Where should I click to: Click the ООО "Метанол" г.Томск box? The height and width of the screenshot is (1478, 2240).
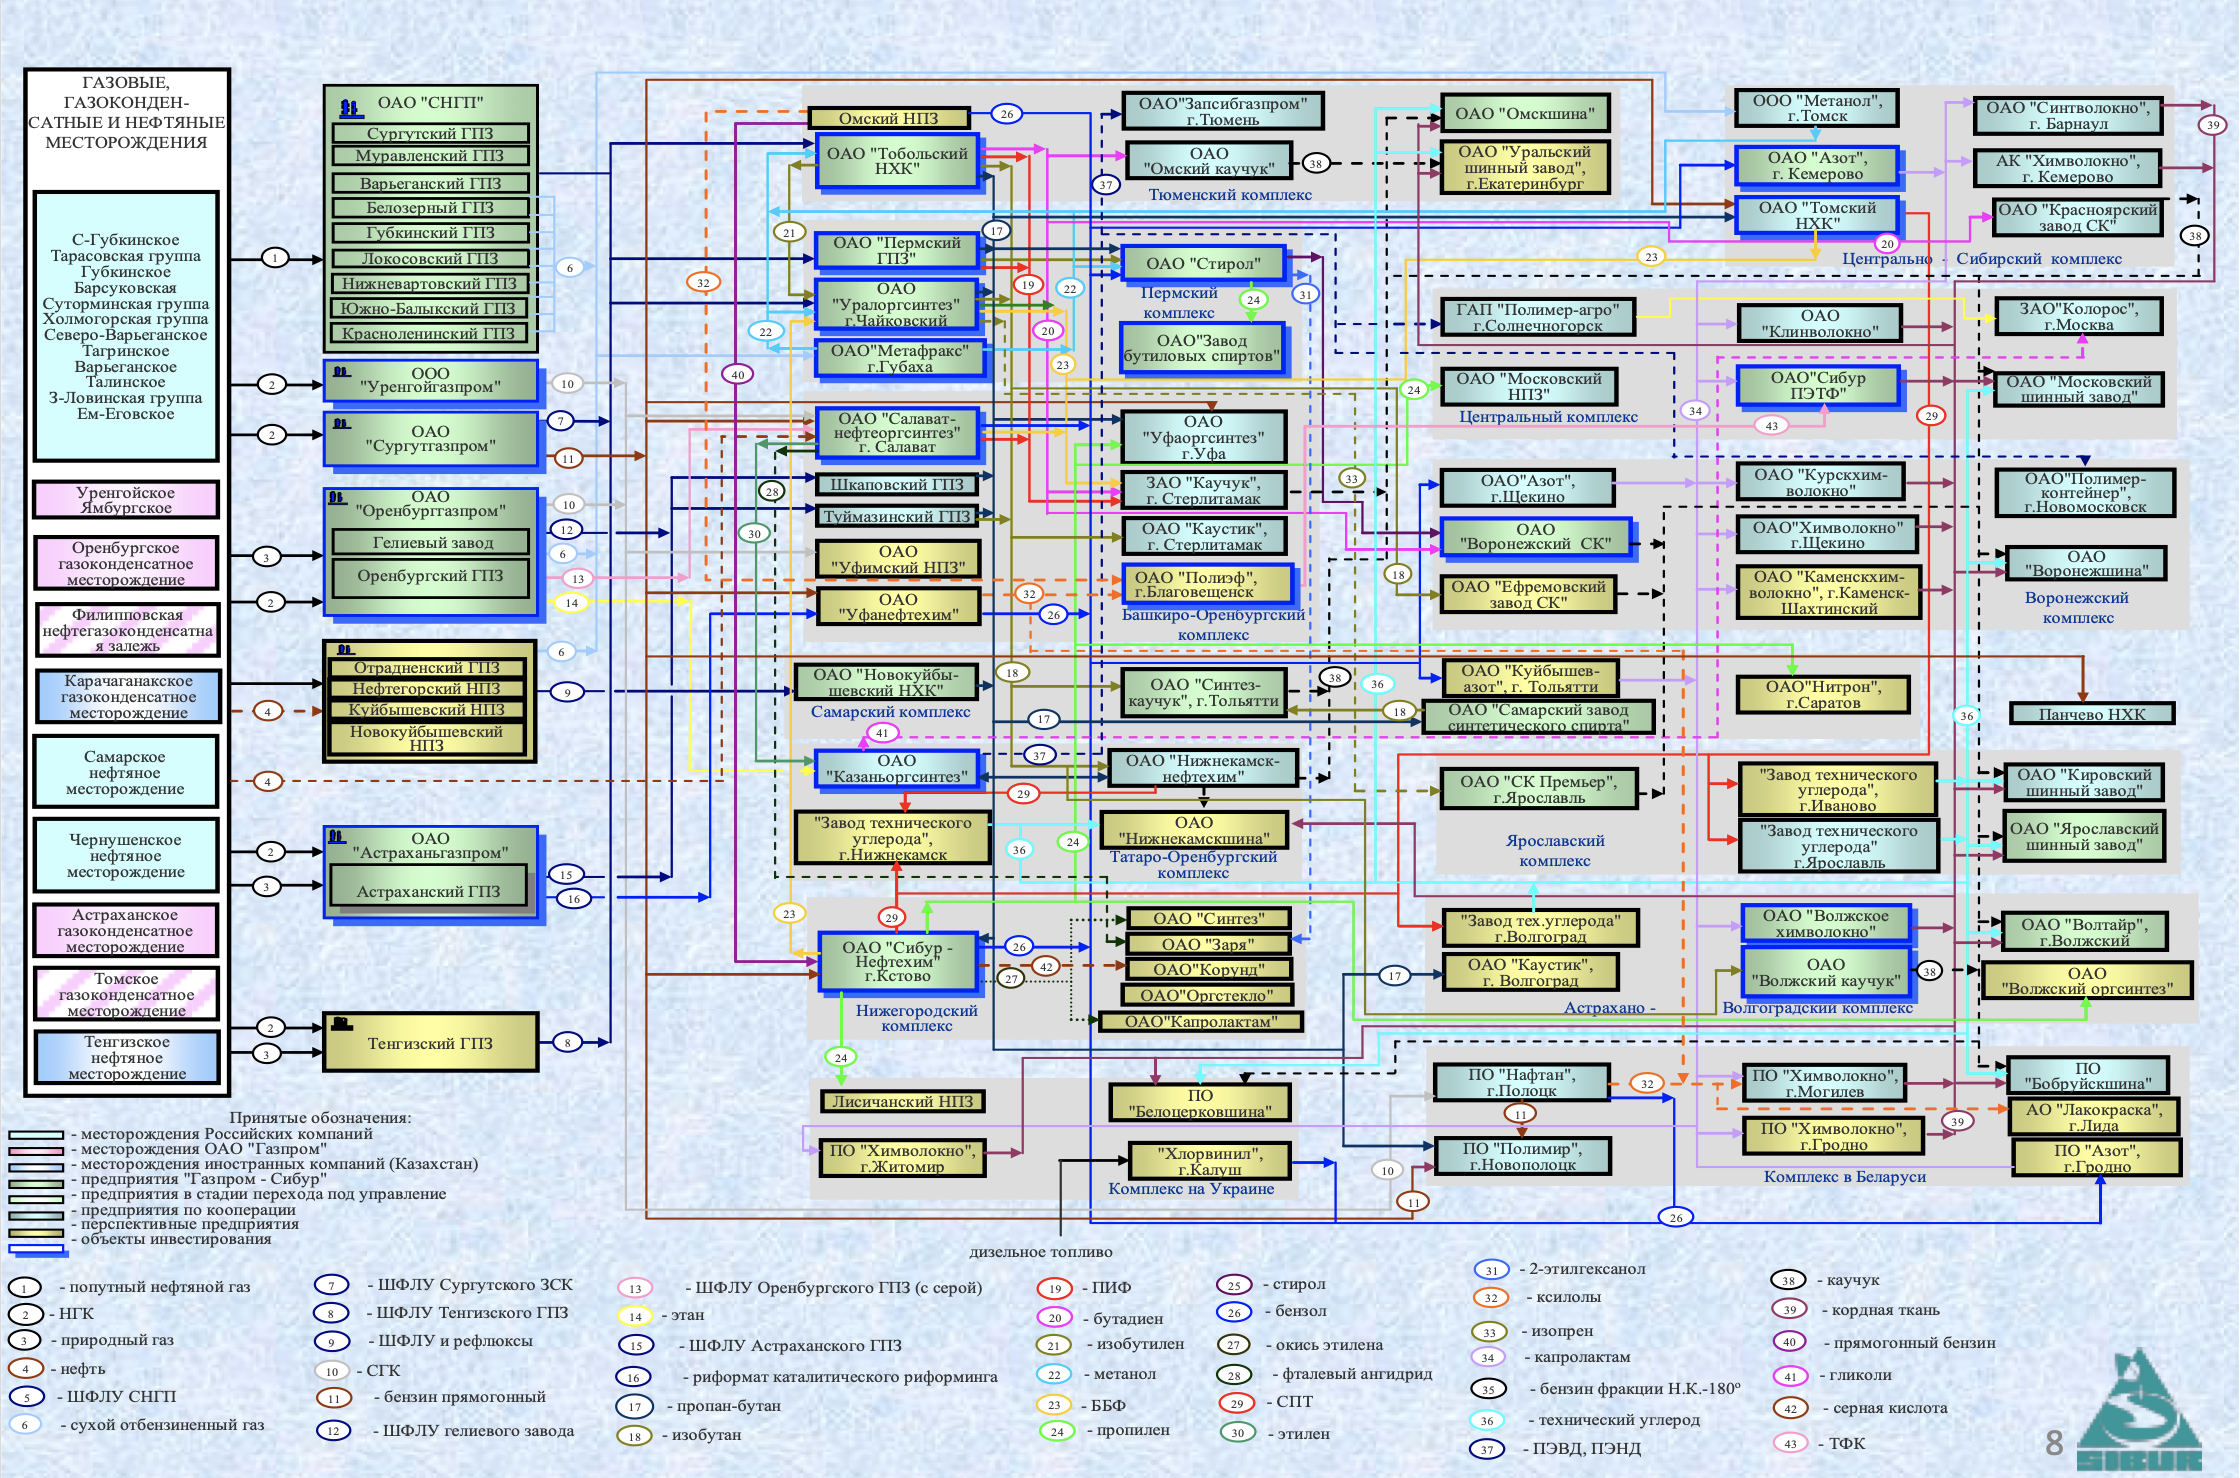1817,108
